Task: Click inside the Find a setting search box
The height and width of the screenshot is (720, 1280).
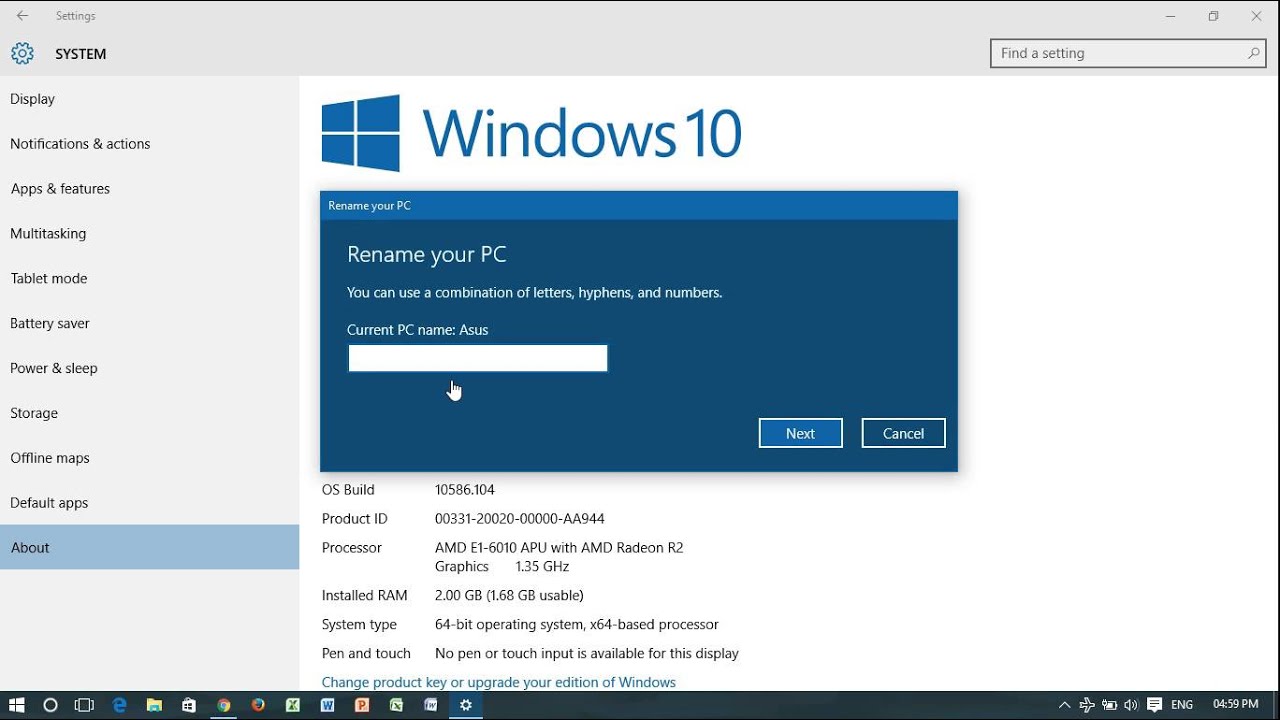Action: (x=1129, y=53)
